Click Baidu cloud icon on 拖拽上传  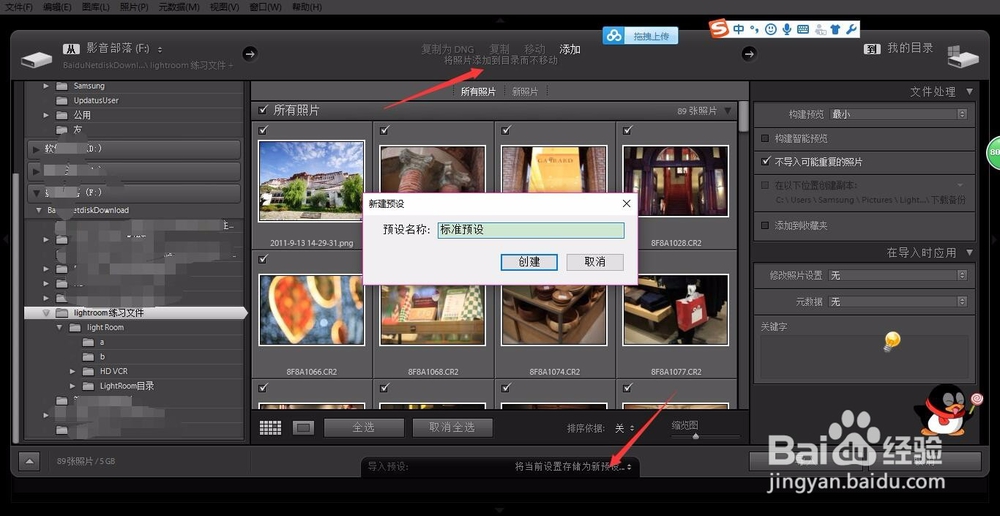pos(614,36)
